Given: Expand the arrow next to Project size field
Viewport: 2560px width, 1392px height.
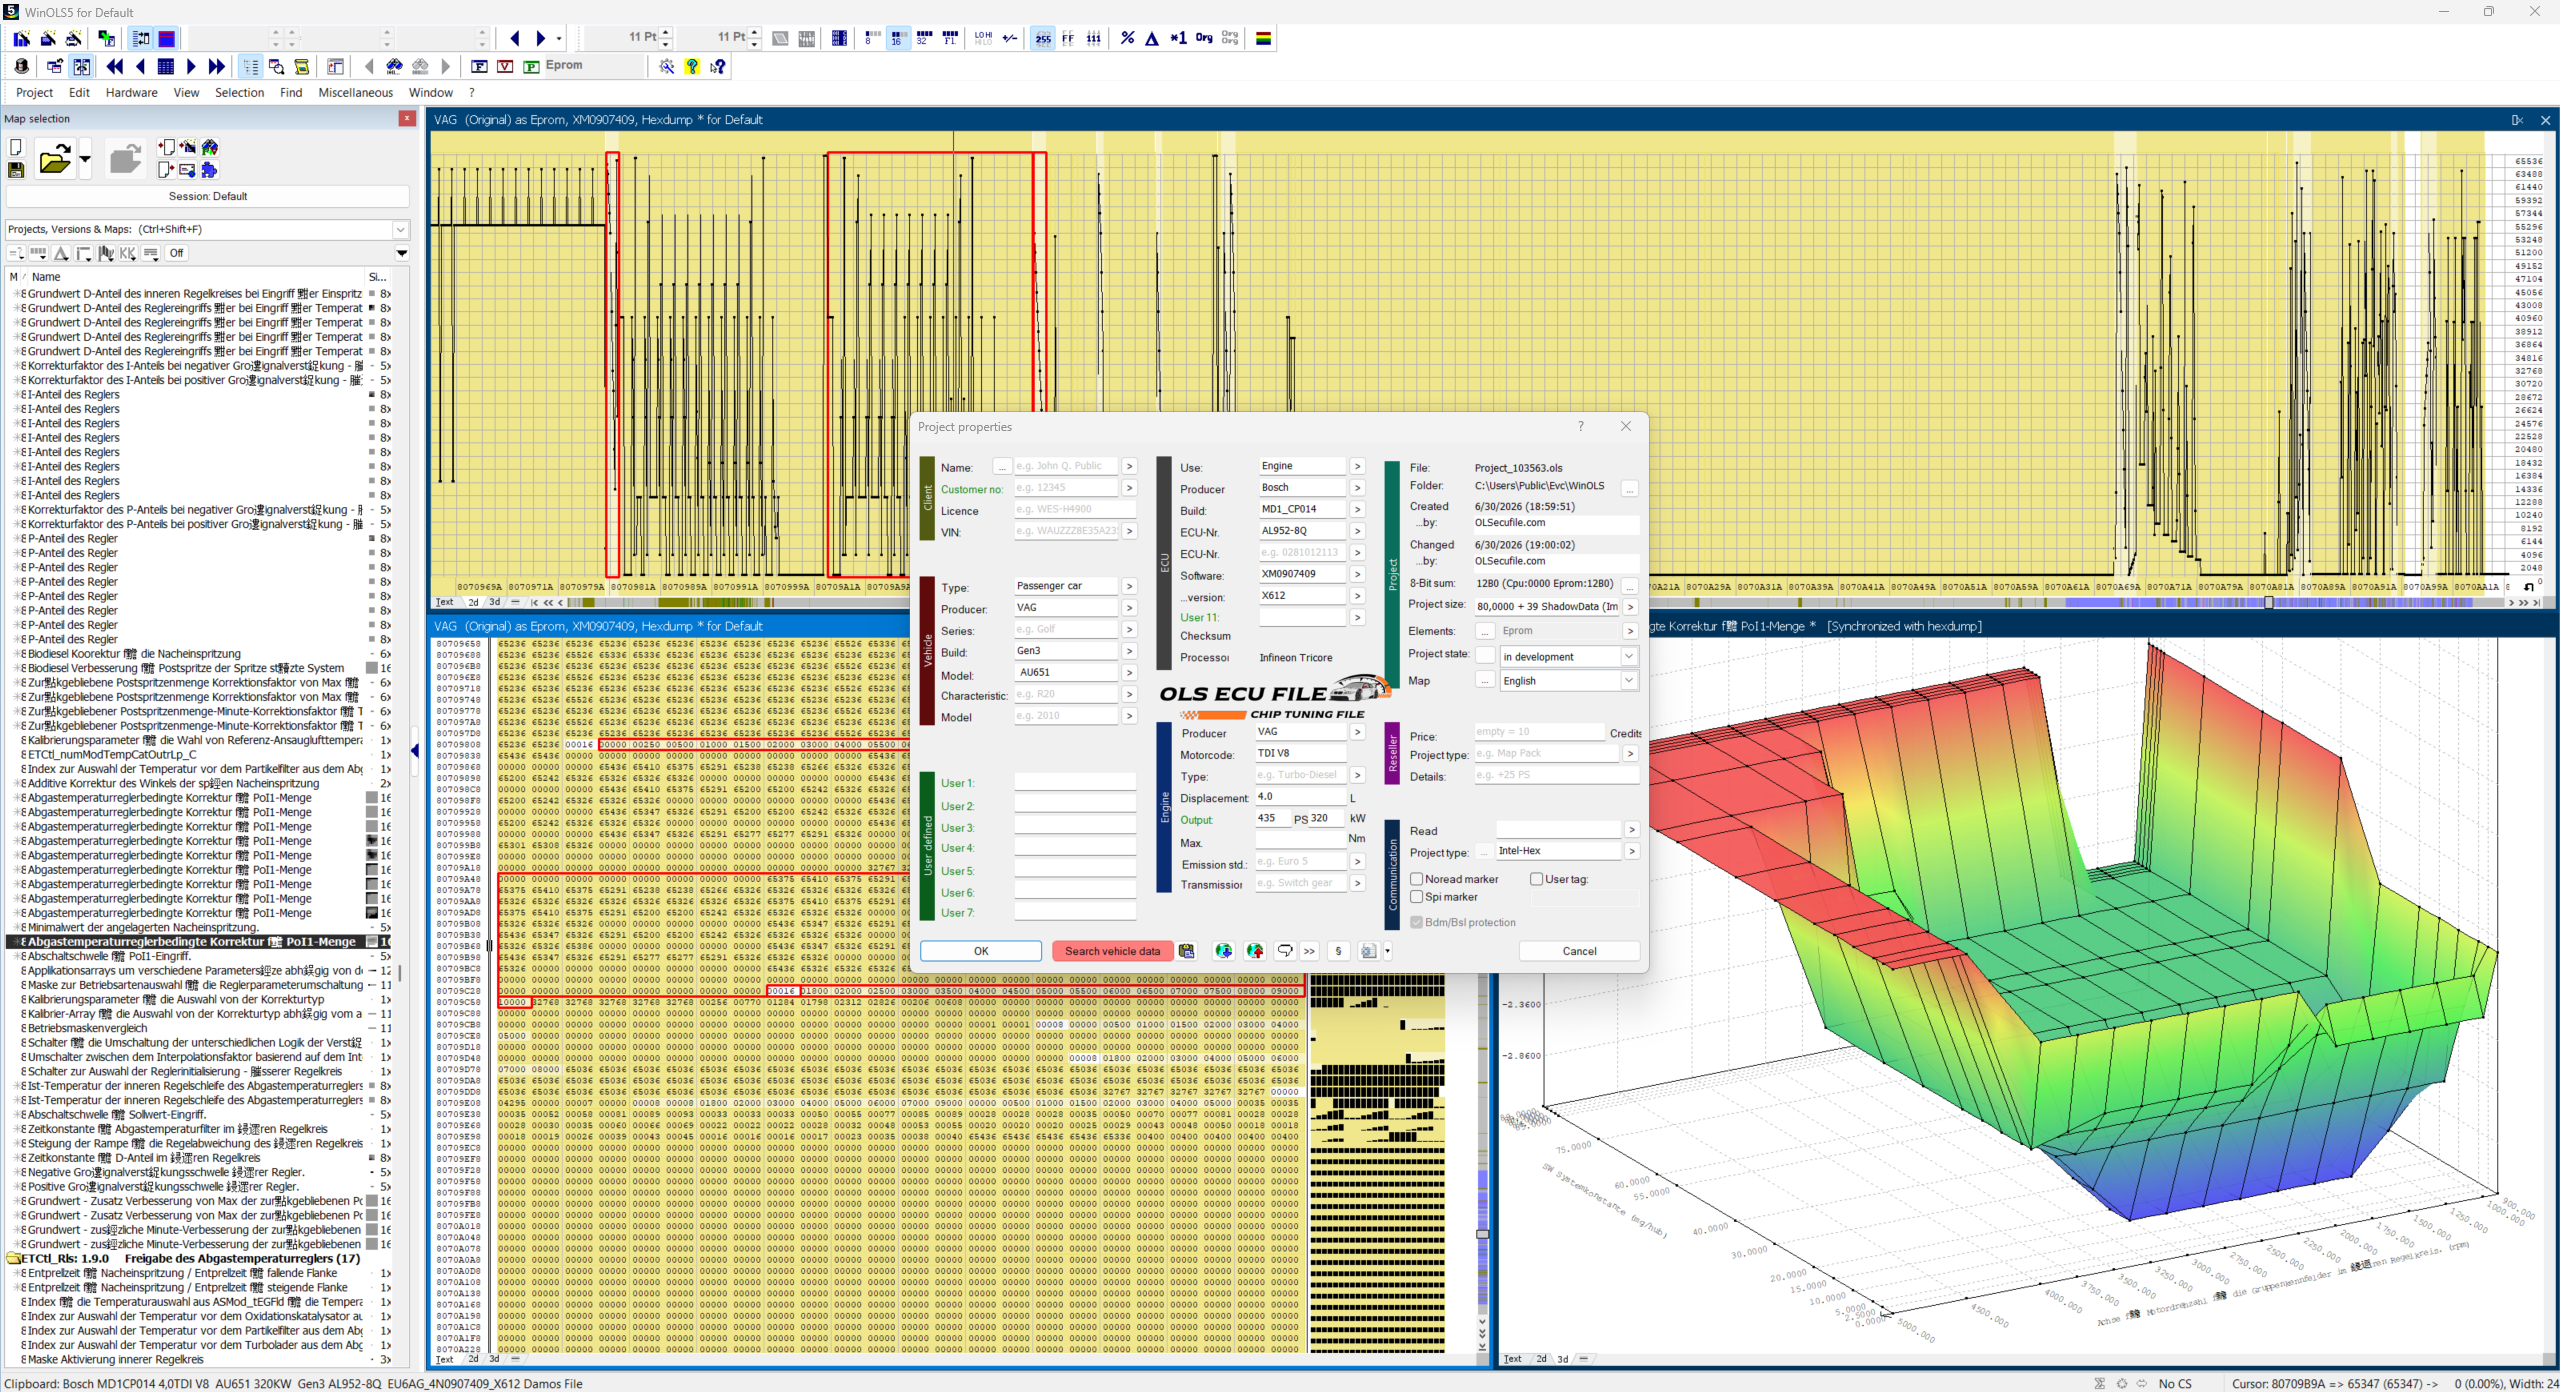Looking at the screenshot, I should [1630, 607].
